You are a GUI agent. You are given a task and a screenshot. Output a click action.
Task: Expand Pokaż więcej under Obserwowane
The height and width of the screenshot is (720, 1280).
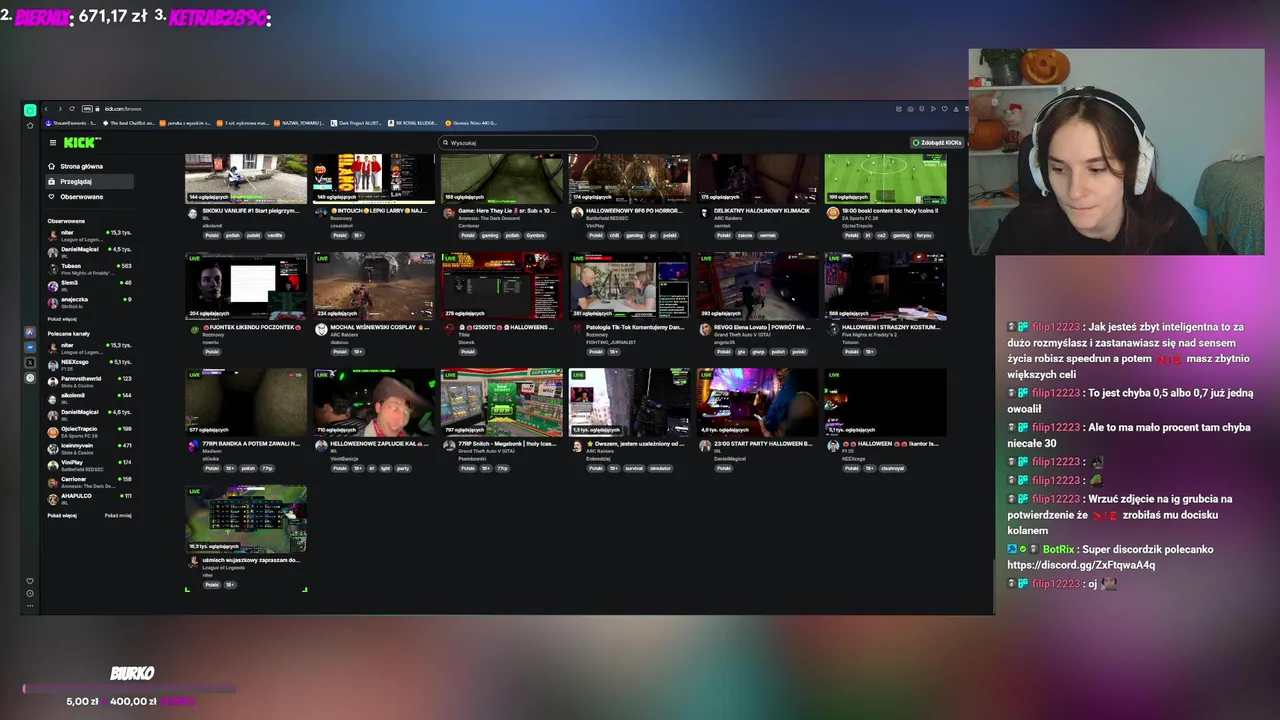[62, 319]
